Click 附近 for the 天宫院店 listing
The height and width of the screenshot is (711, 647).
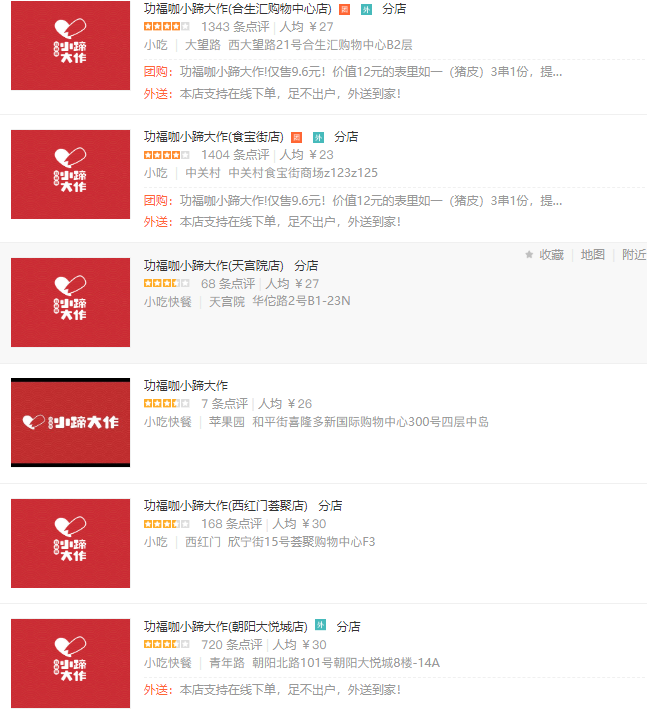[x=634, y=255]
